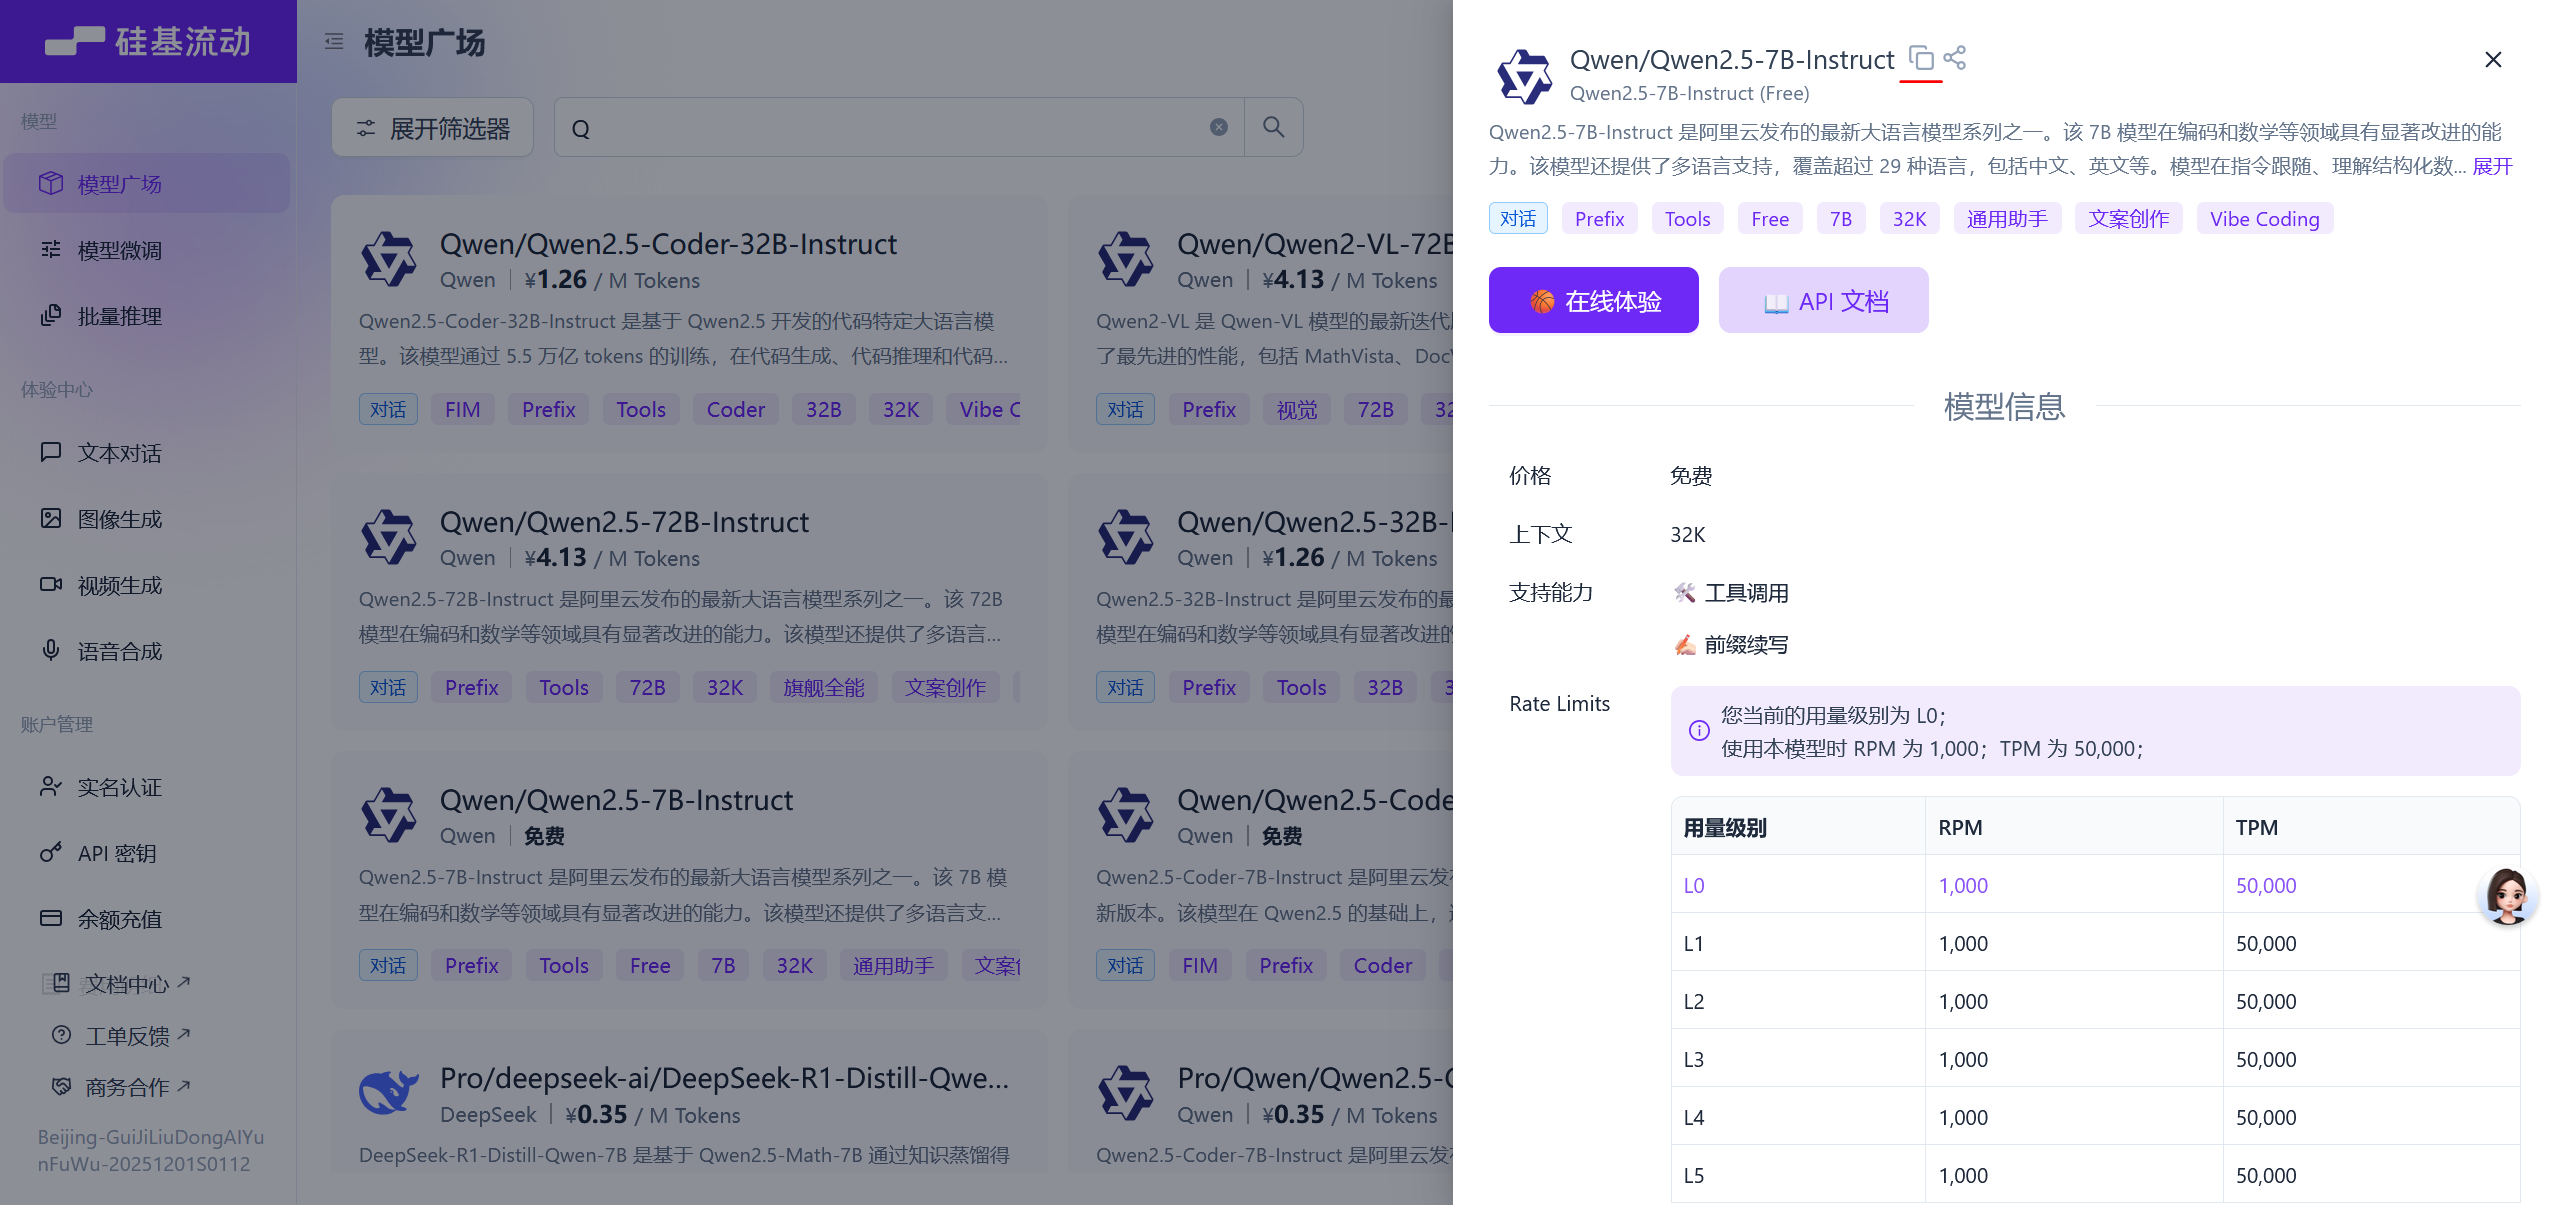Open 模型广场 in the sidebar

tap(147, 184)
